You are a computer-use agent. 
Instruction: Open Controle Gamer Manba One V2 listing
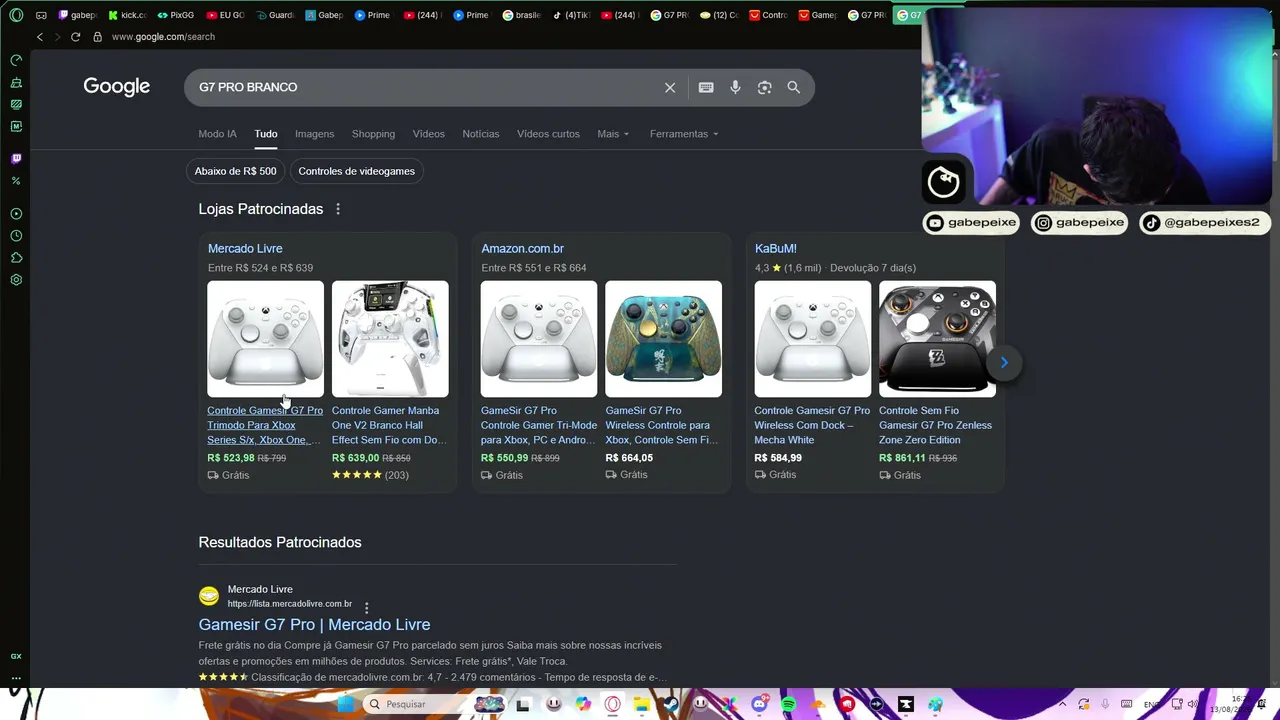point(390,425)
